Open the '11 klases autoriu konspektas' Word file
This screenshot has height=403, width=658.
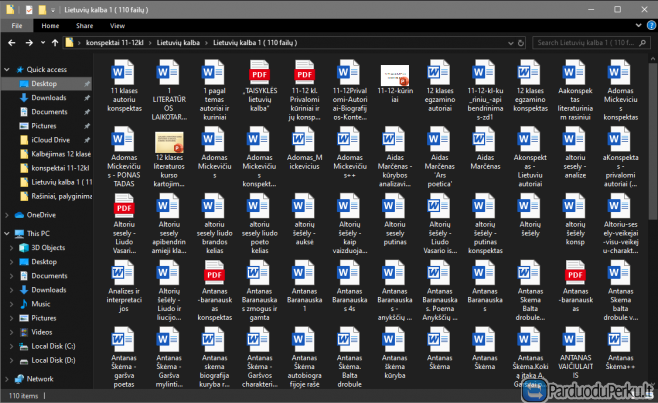[x=124, y=76]
